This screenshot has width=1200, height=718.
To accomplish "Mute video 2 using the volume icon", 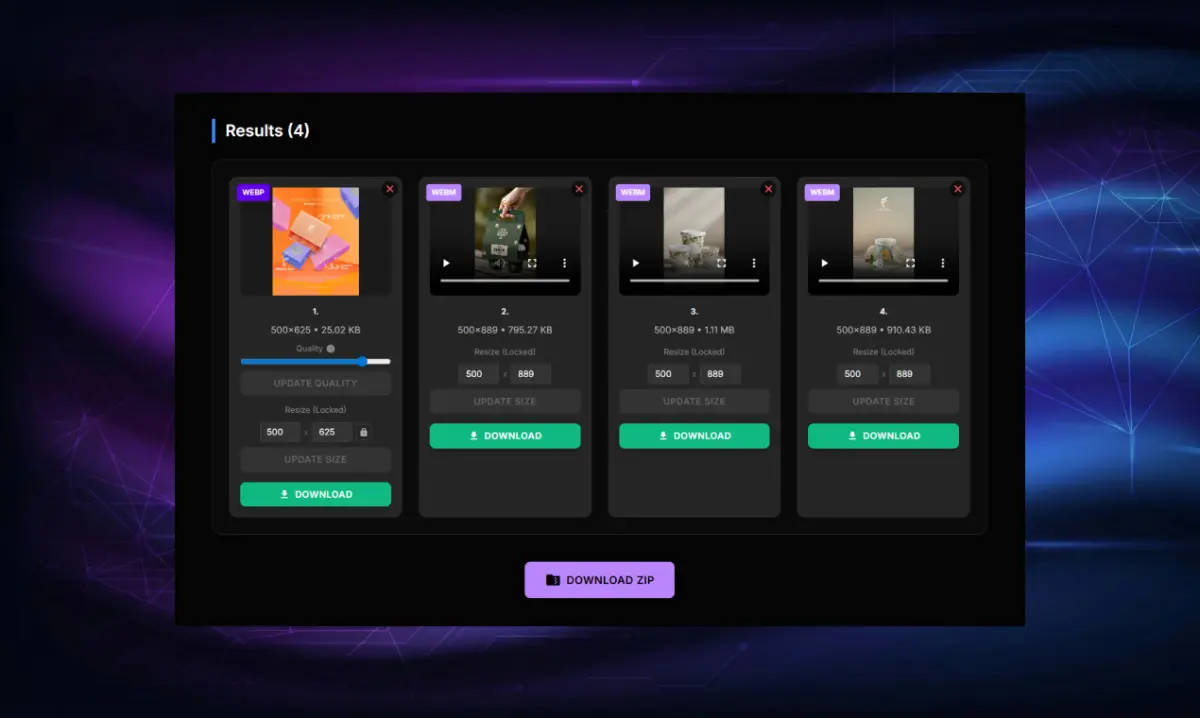I will coord(499,262).
